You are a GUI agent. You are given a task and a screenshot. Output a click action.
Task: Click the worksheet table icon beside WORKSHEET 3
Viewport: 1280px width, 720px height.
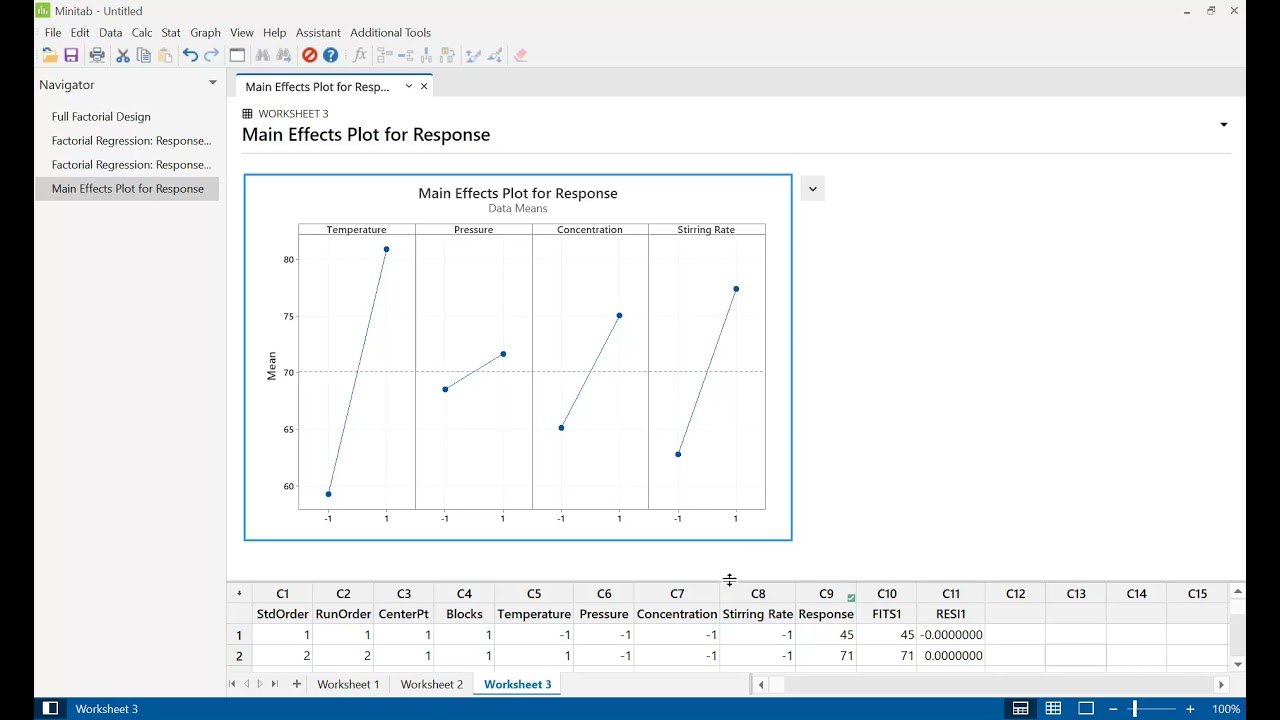point(248,114)
